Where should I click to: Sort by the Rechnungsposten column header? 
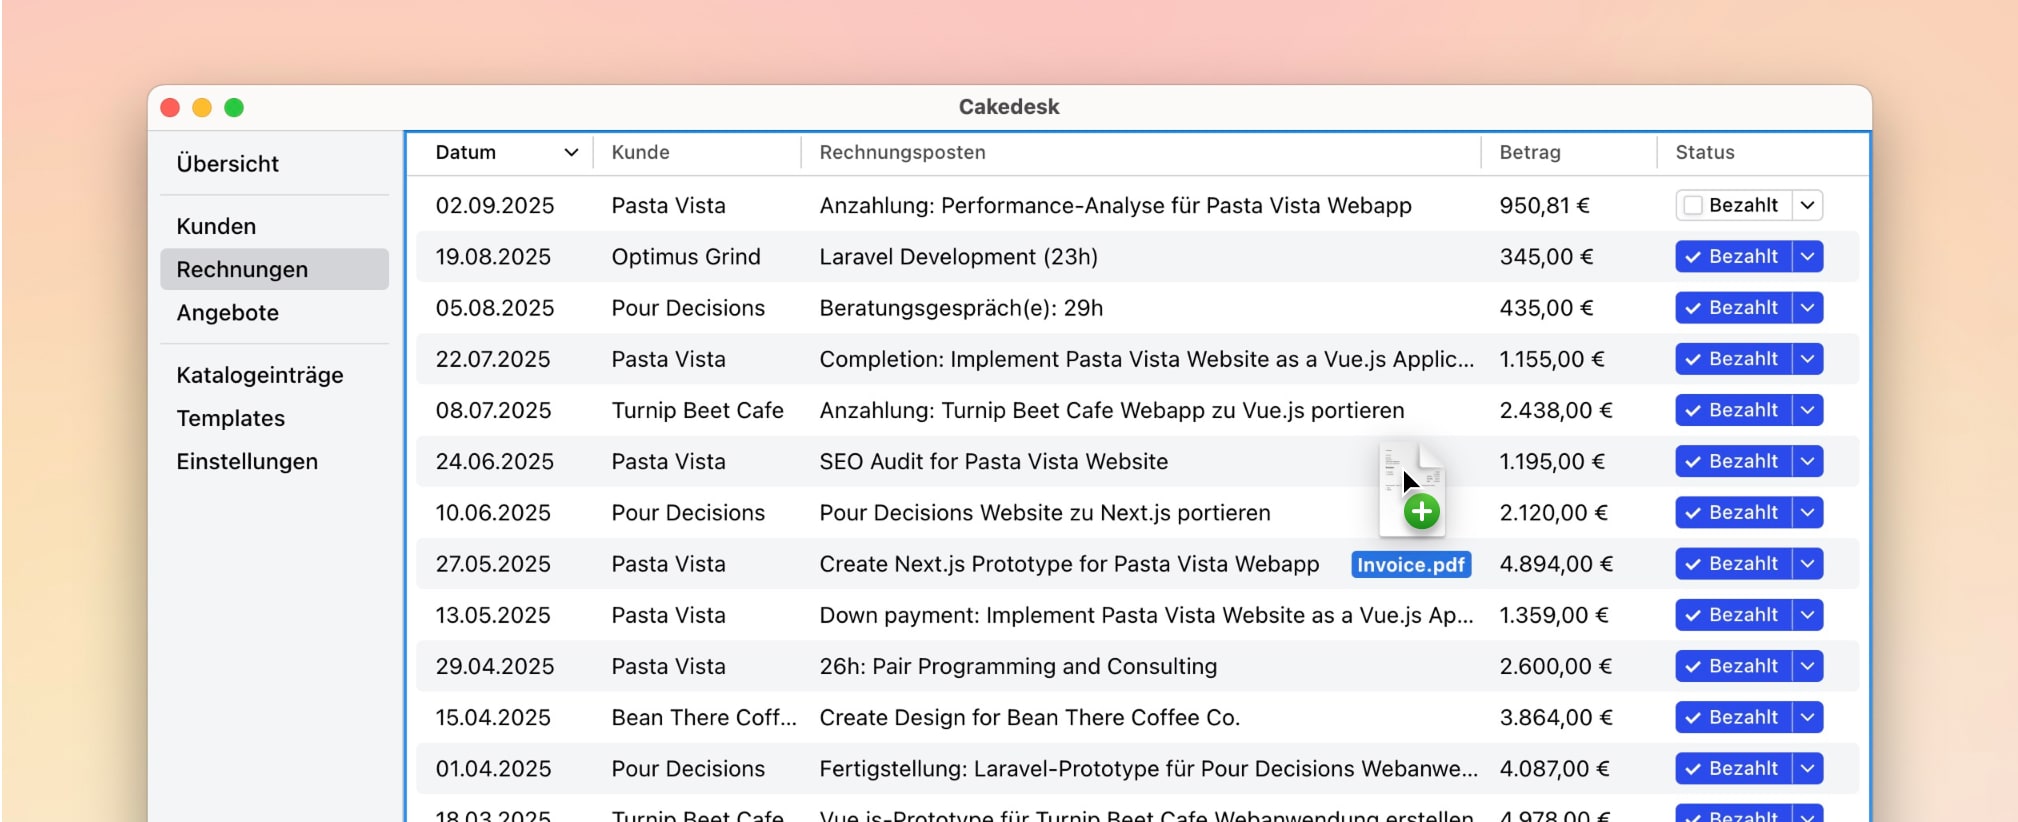903,152
